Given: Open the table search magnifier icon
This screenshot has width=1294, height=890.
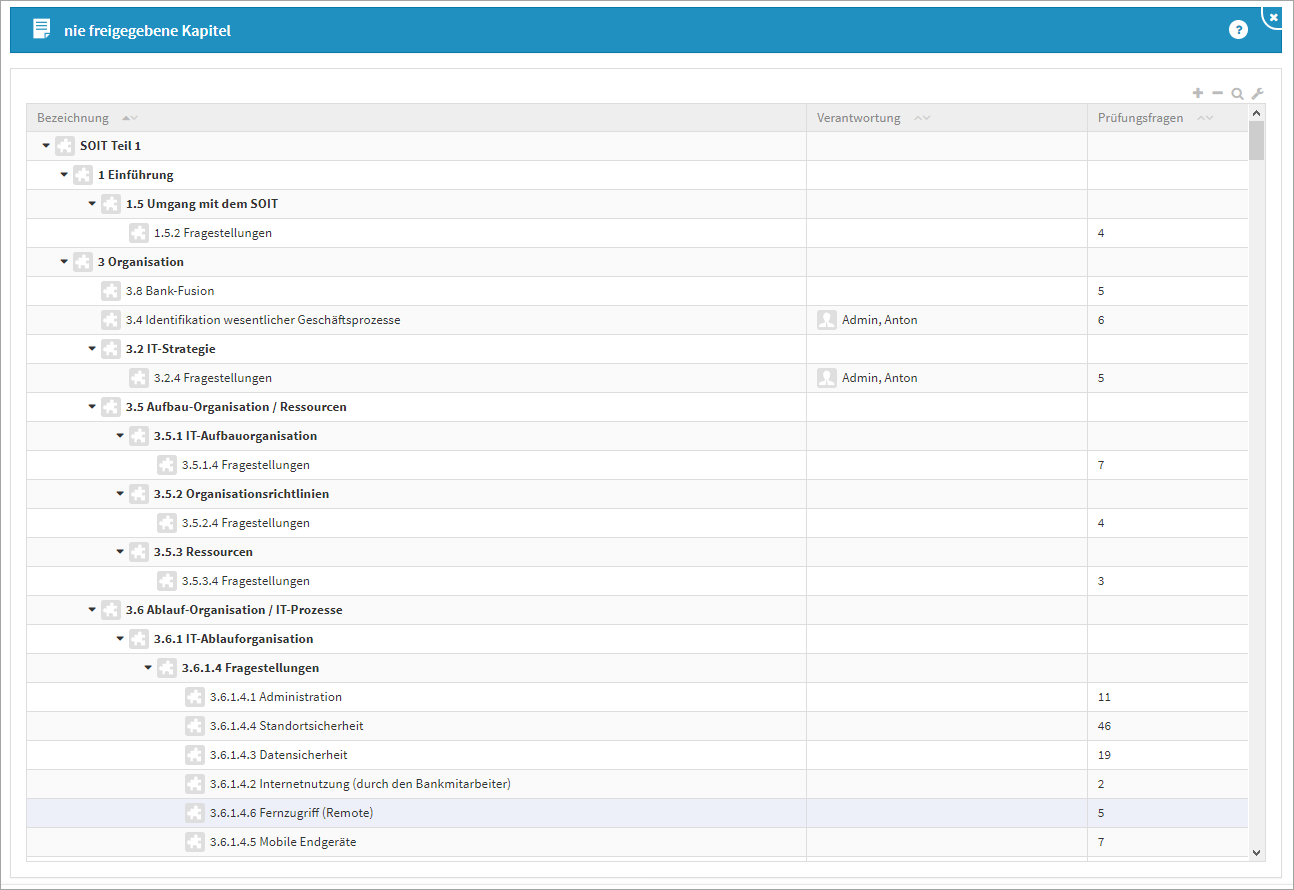Looking at the screenshot, I should pyautogui.click(x=1237, y=94).
